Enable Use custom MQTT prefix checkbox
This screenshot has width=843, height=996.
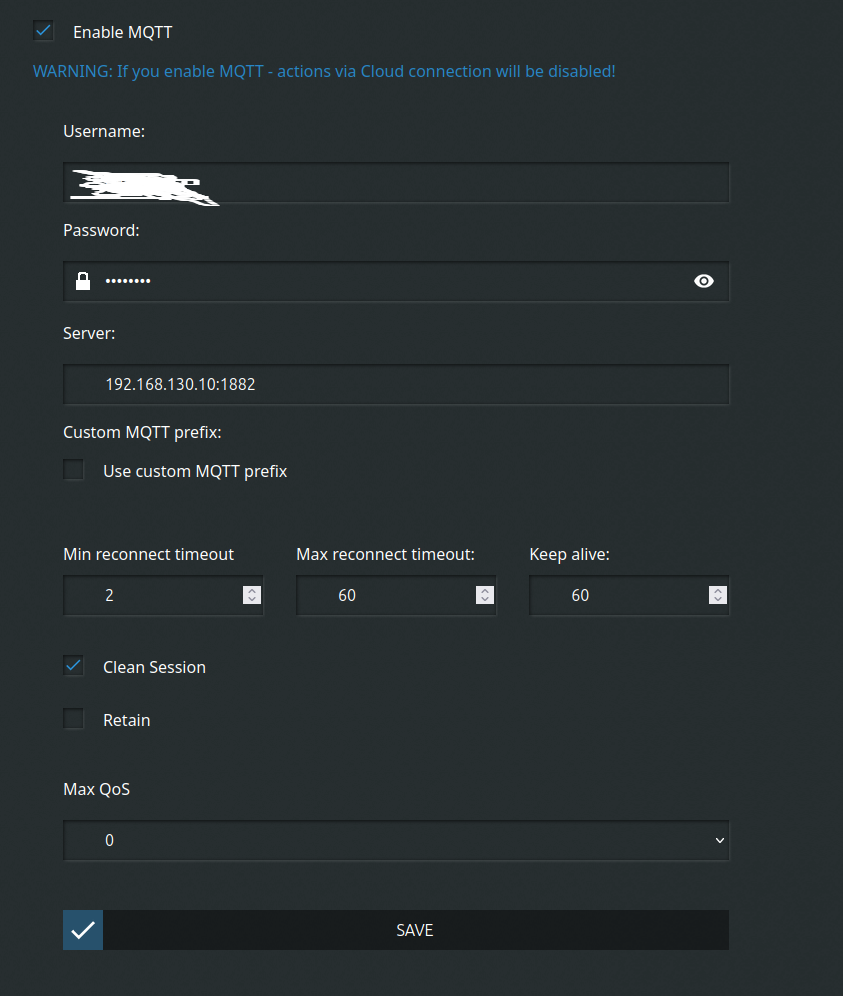74,470
